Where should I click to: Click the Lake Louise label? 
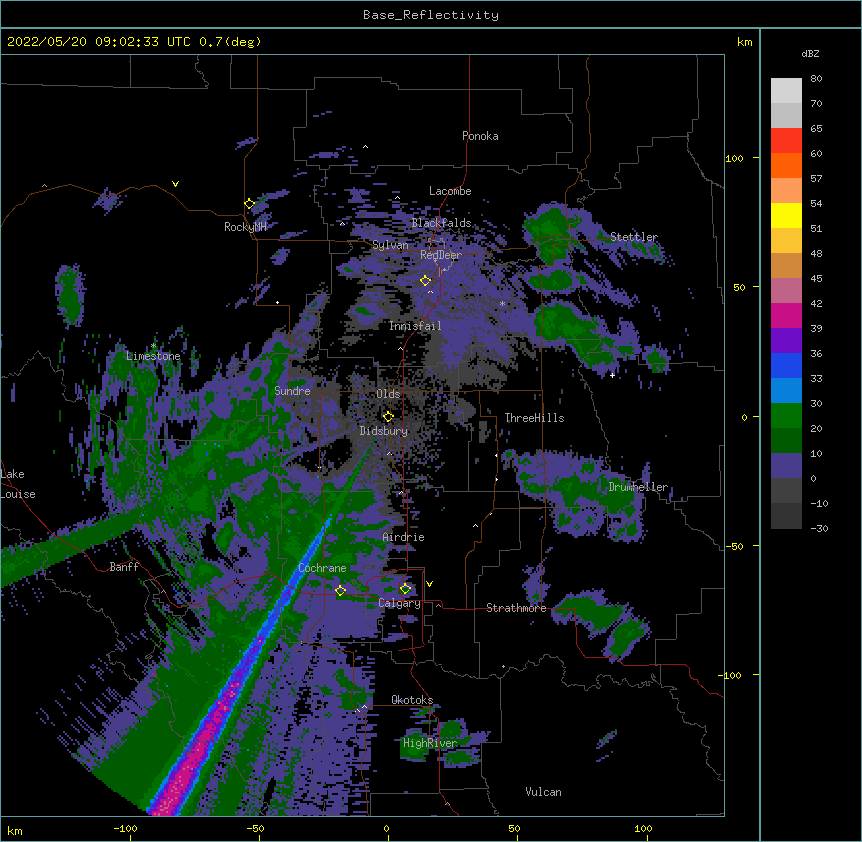tap(18, 484)
